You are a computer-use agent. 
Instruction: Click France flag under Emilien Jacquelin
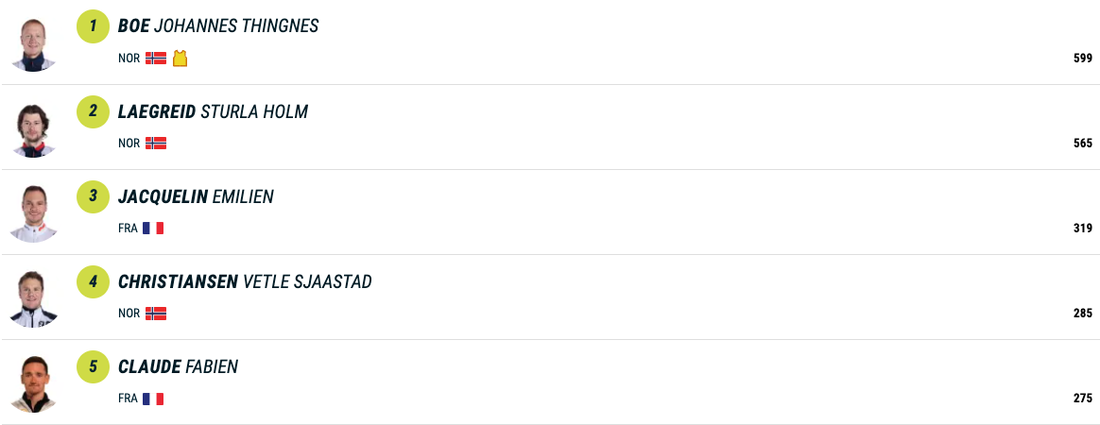point(152,228)
